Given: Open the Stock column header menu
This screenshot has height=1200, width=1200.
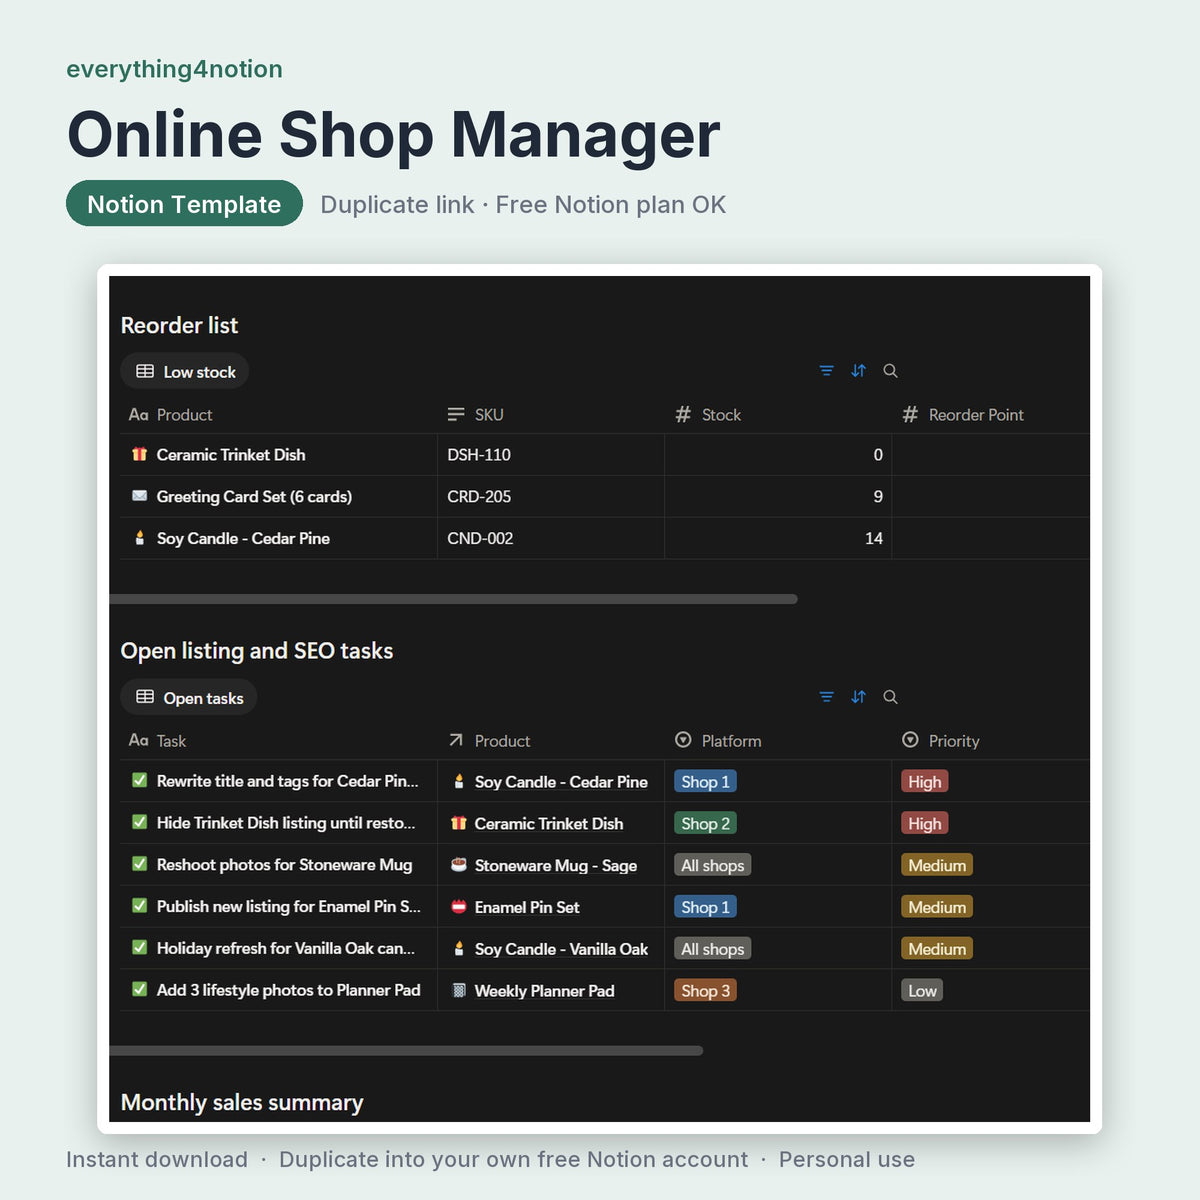Looking at the screenshot, I should pos(708,414).
